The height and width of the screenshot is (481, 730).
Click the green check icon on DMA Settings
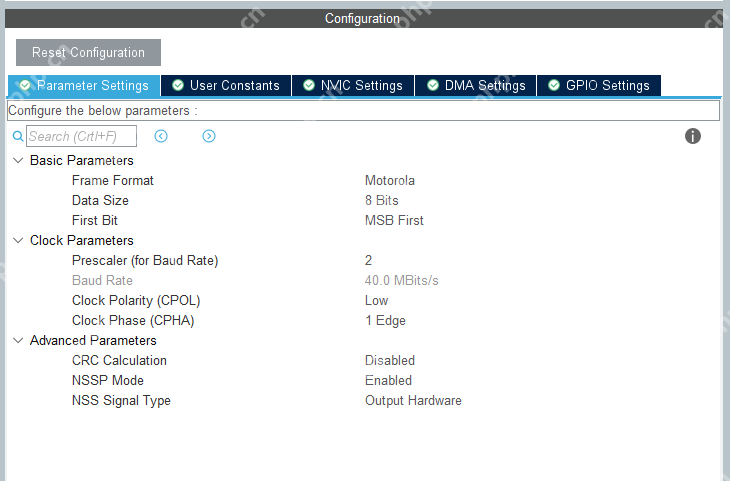click(433, 86)
